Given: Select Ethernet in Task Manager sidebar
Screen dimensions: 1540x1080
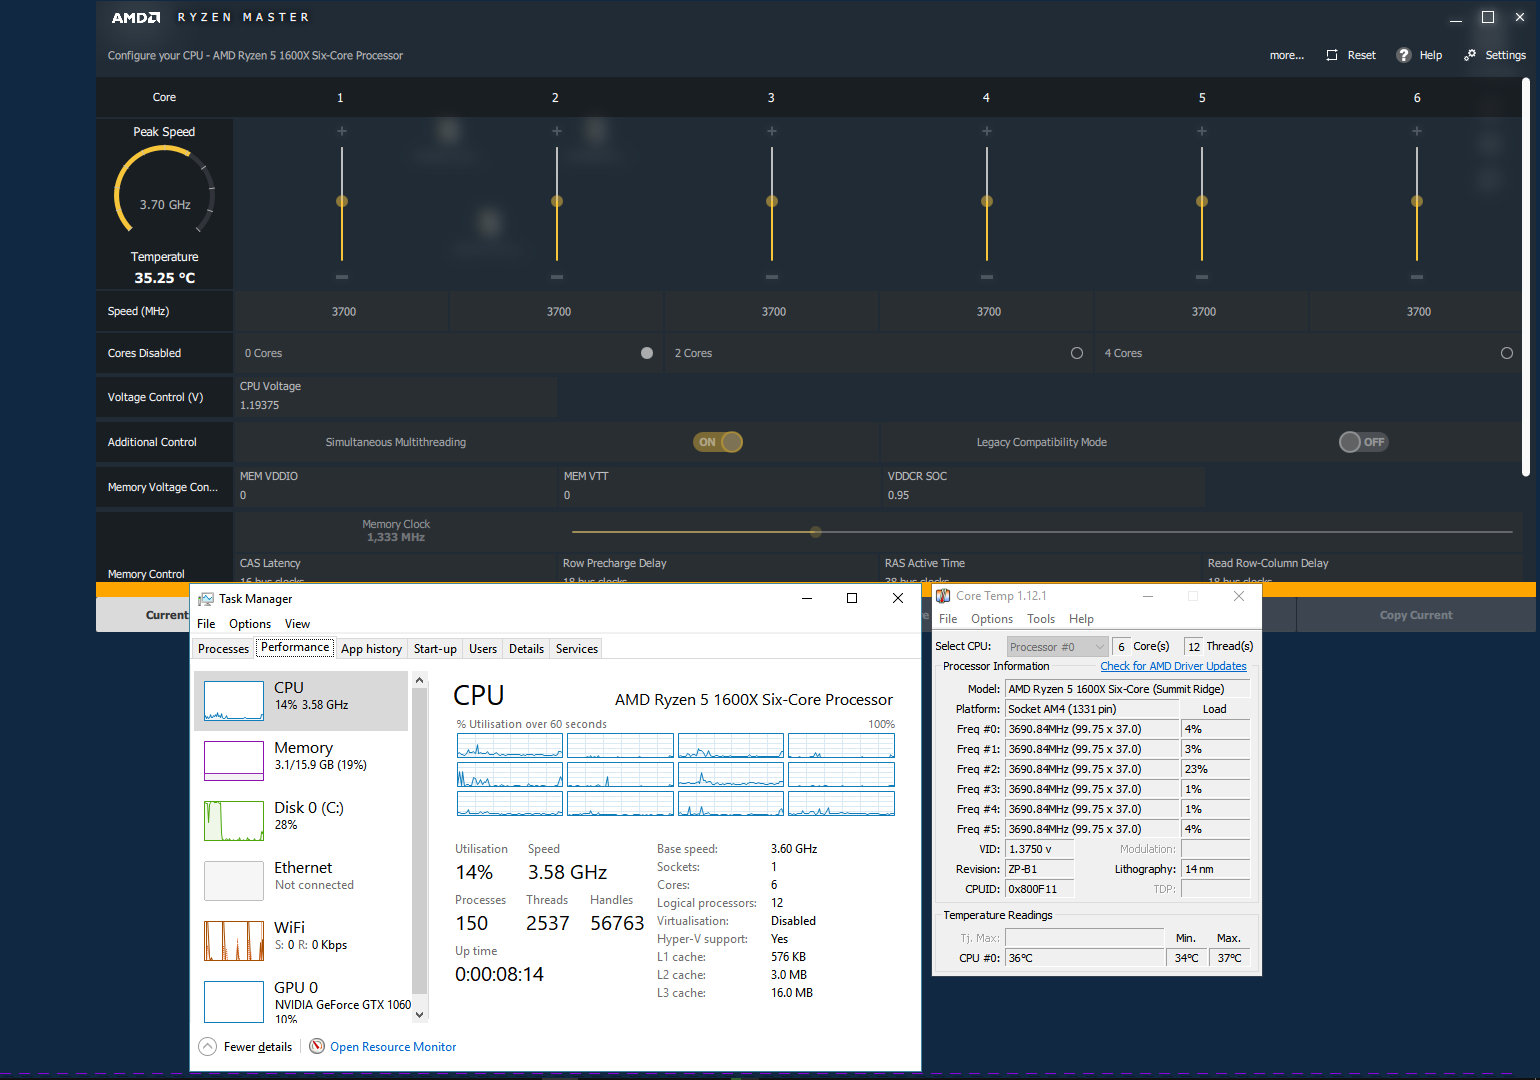Looking at the screenshot, I should [x=301, y=880].
